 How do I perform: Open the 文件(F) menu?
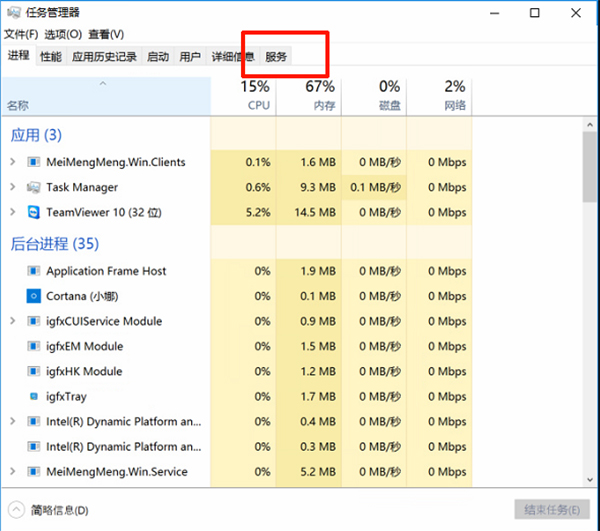click(x=21, y=34)
